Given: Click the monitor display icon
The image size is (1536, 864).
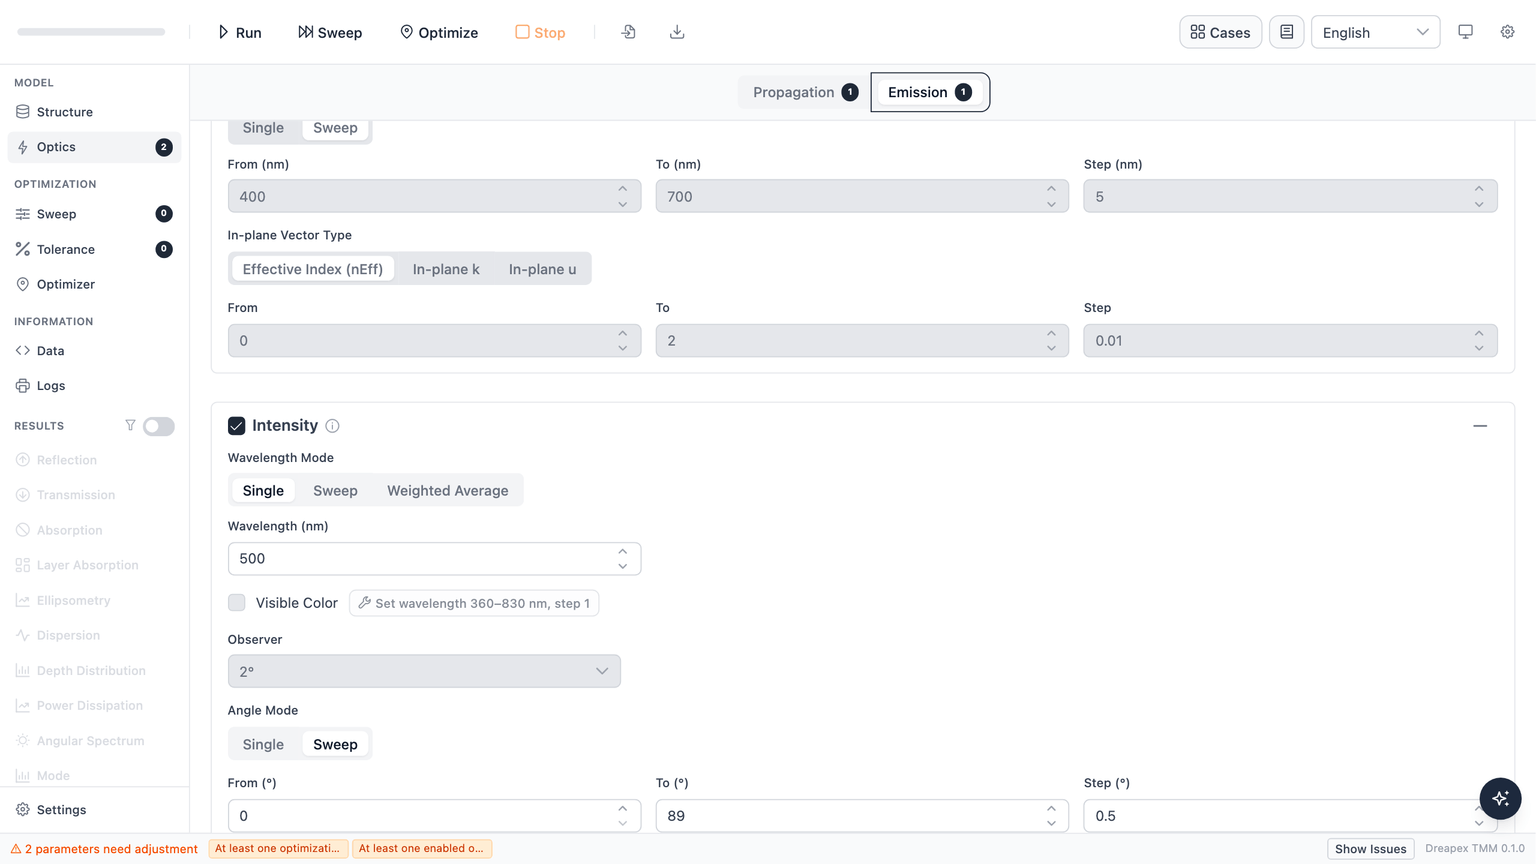Looking at the screenshot, I should pos(1465,32).
